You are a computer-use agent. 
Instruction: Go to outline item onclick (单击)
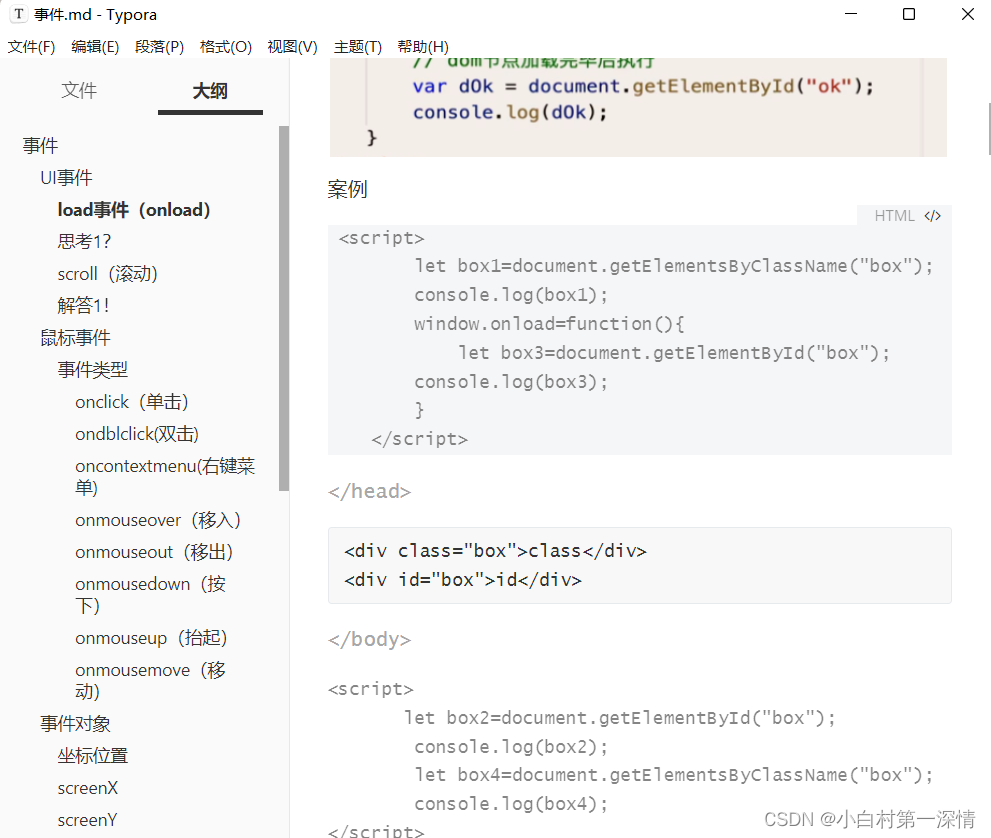tap(132, 402)
